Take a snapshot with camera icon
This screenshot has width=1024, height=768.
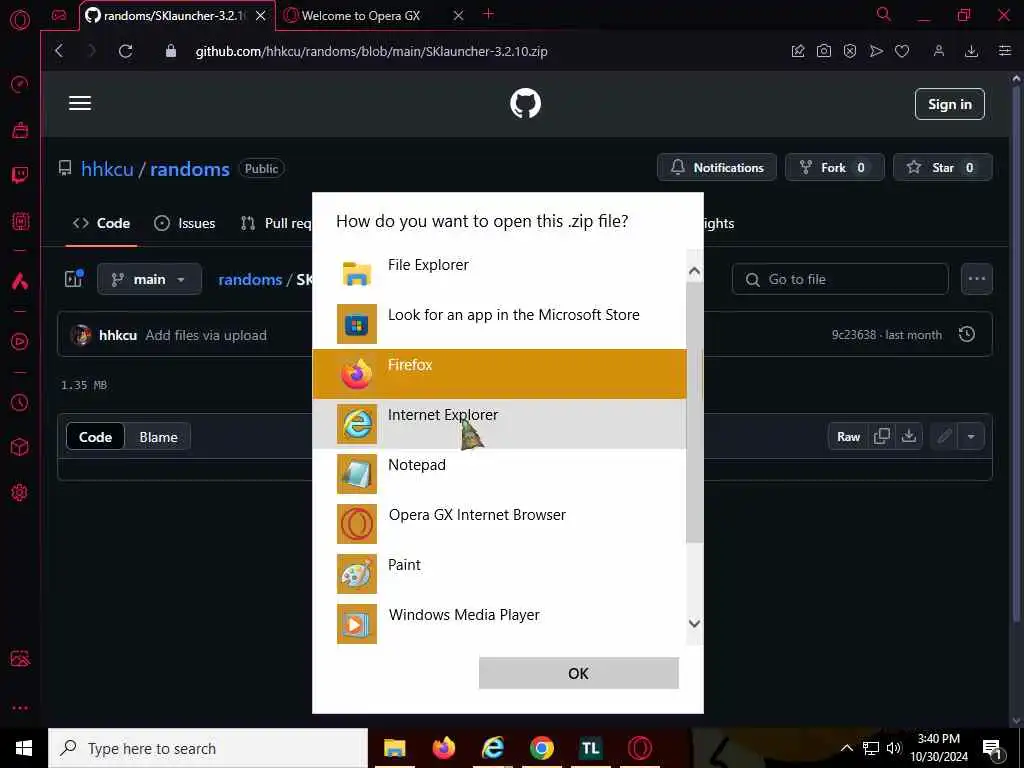pos(824,51)
